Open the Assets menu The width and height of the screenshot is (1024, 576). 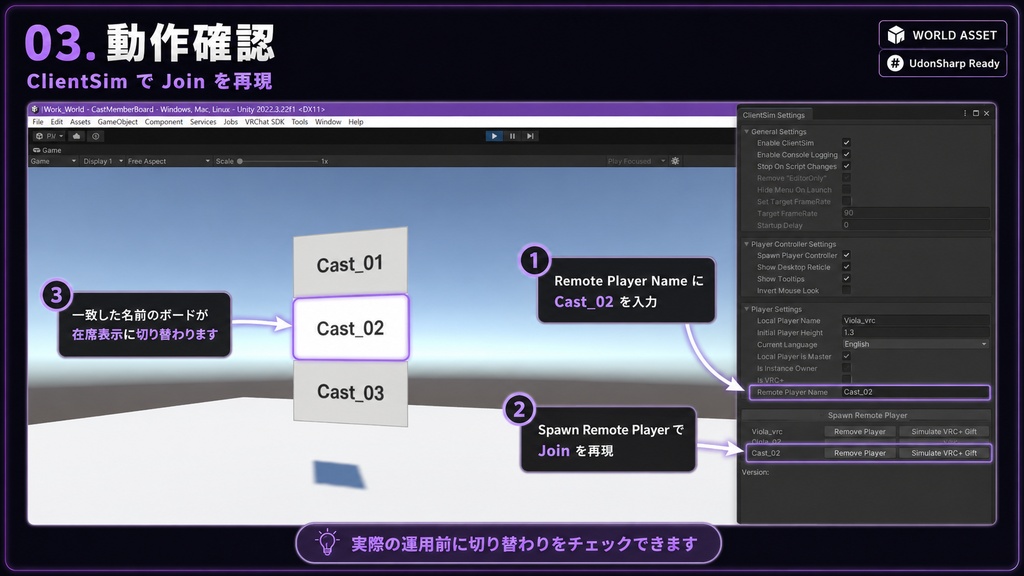point(80,122)
